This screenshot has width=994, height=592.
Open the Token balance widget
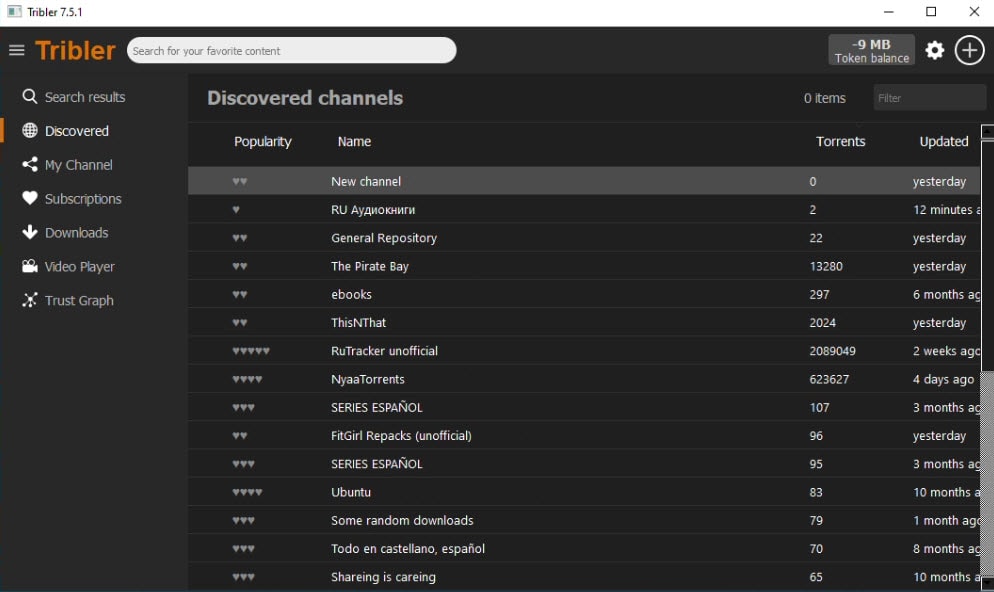tap(871, 51)
